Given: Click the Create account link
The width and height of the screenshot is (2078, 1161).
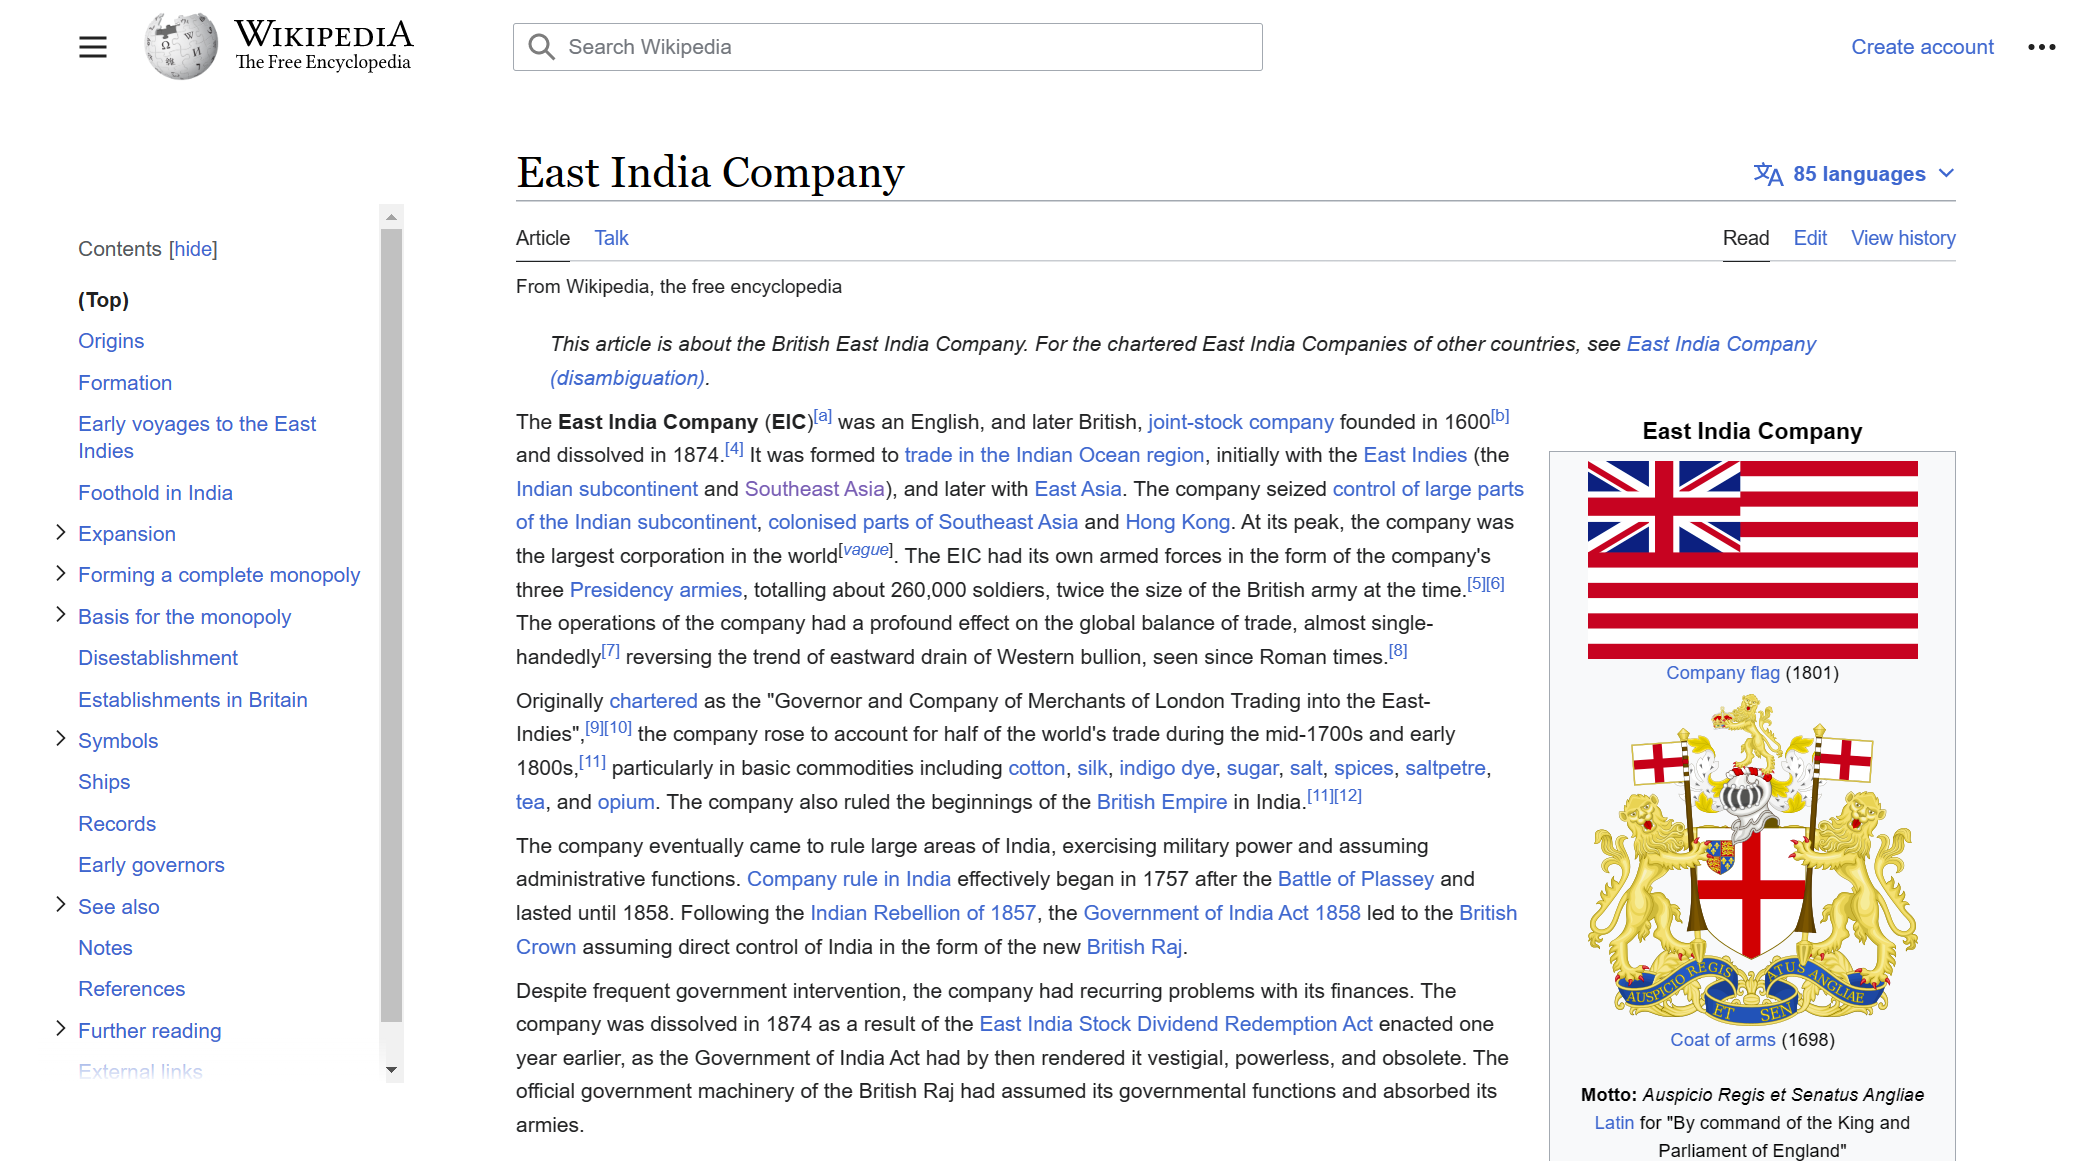Looking at the screenshot, I should pos(1922,47).
